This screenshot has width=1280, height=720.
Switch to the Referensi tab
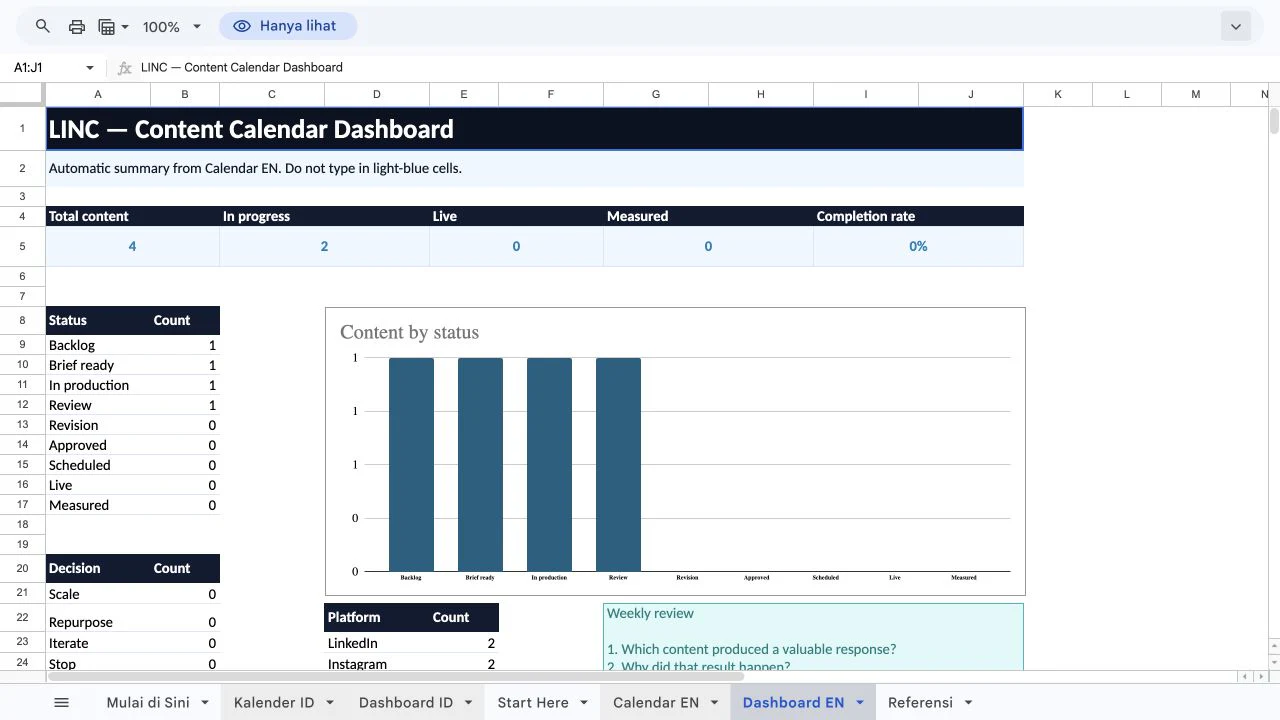coord(920,703)
